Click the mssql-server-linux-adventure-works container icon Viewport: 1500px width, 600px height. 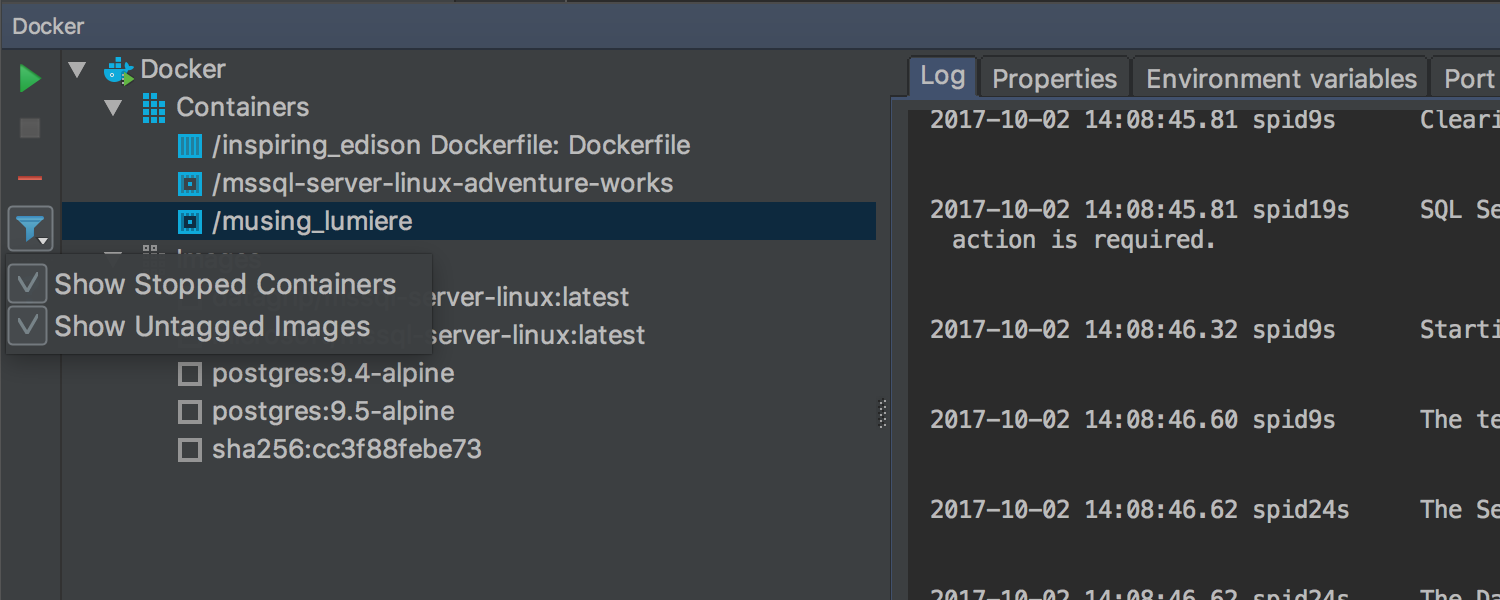[x=189, y=184]
